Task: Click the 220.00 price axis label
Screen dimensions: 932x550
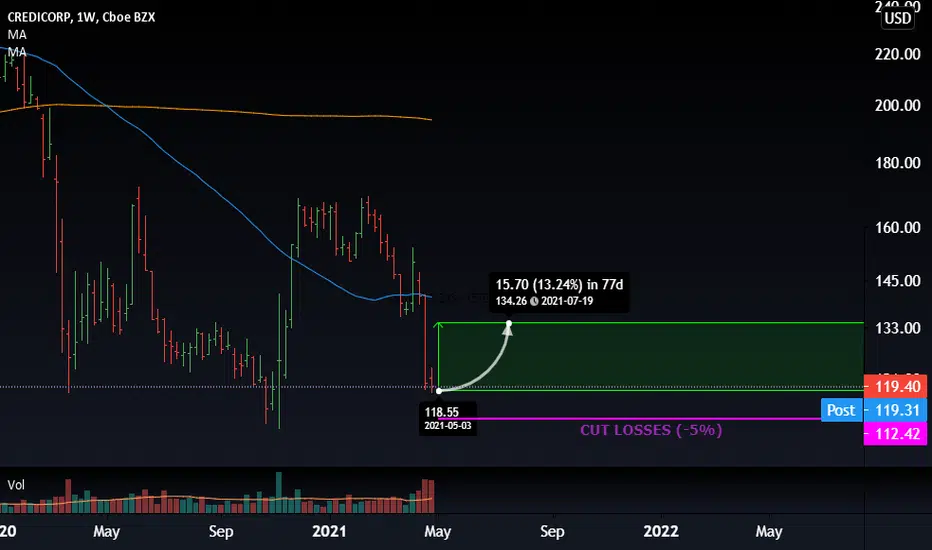Action: [898, 55]
